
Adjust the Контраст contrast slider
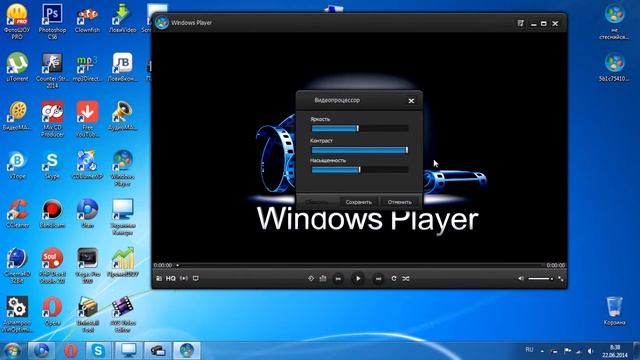360,150
